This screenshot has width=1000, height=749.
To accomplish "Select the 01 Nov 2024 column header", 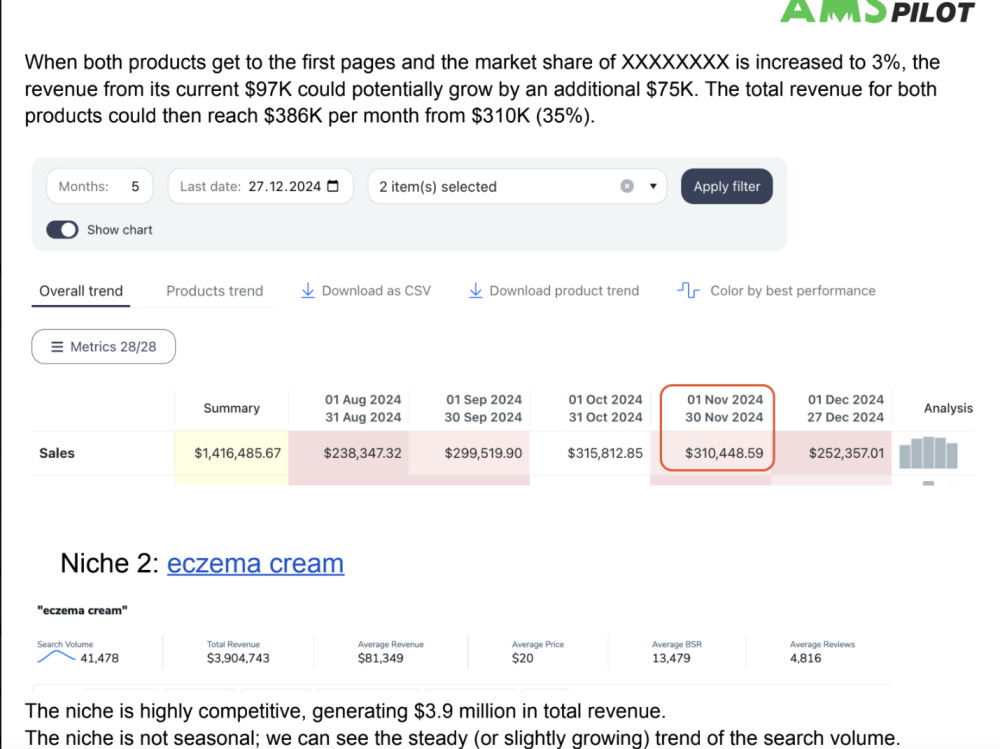I will tap(724, 408).
